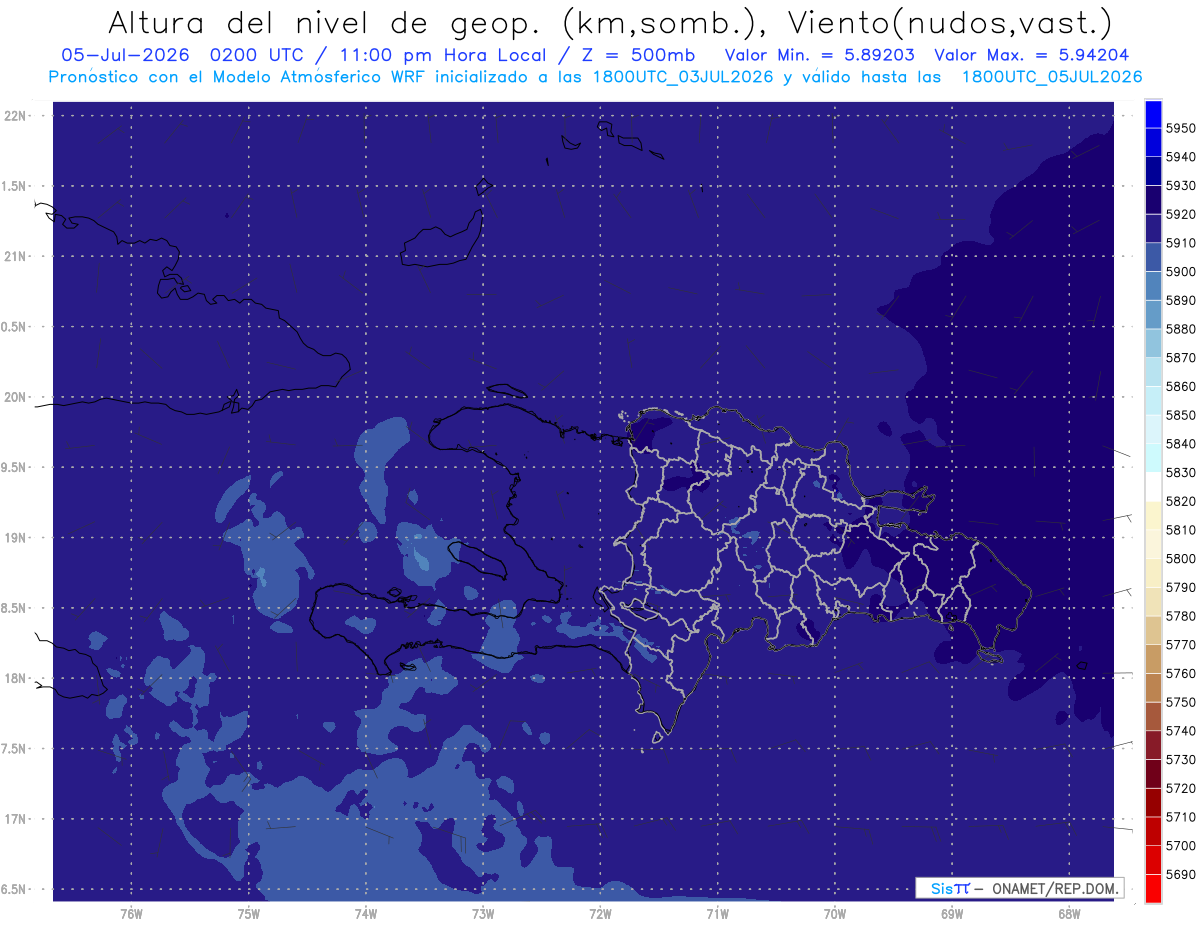This screenshot has width=1200, height=927.
Task: Click the '71W' longitude label
Action: click(717, 913)
